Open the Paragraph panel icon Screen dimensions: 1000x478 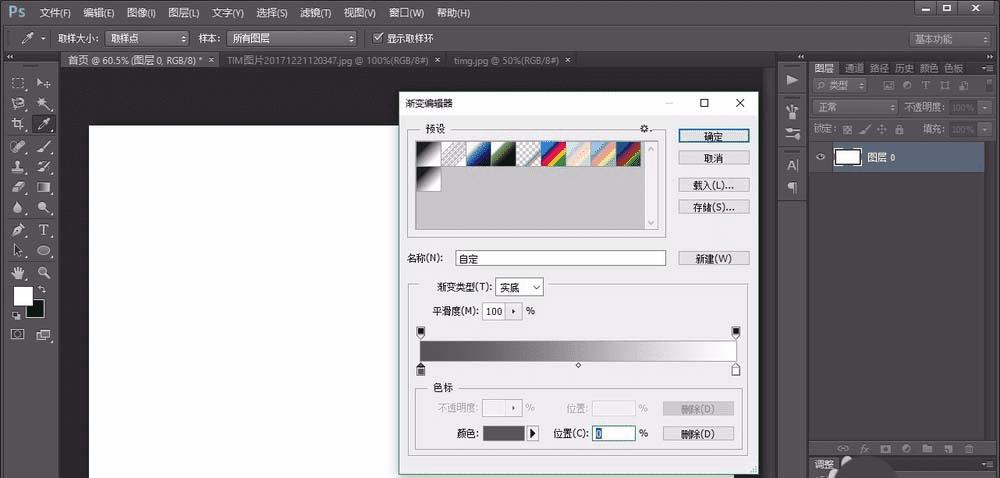point(792,187)
